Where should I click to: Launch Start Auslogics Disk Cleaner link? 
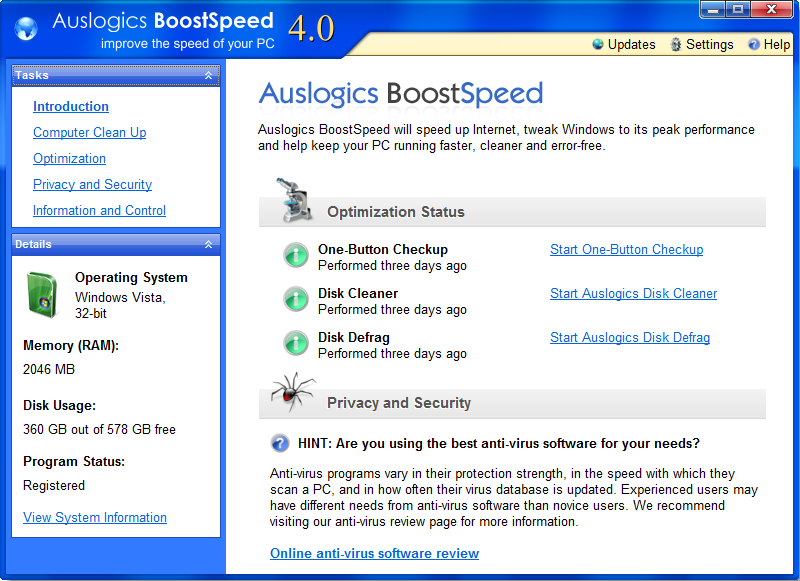point(633,293)
